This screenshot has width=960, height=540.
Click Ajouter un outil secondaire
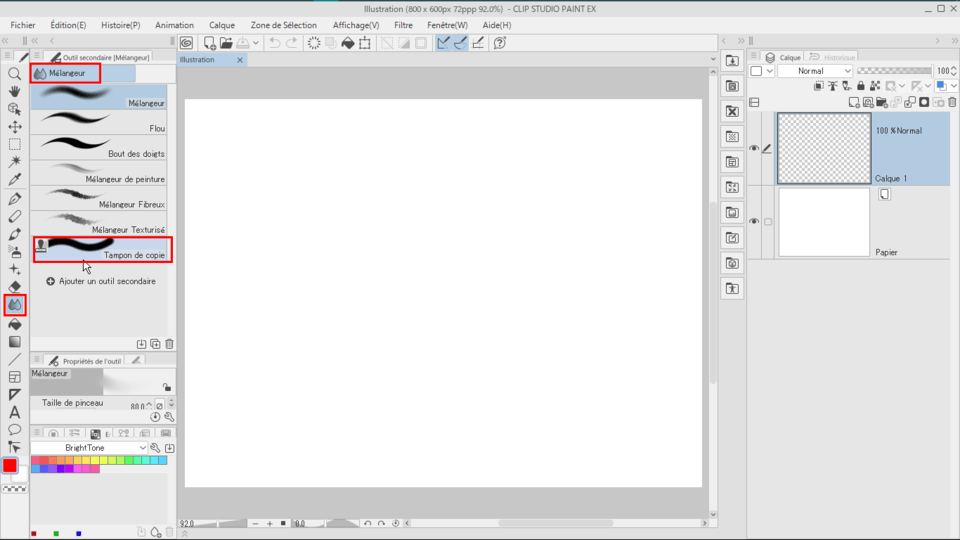point(101,281)
